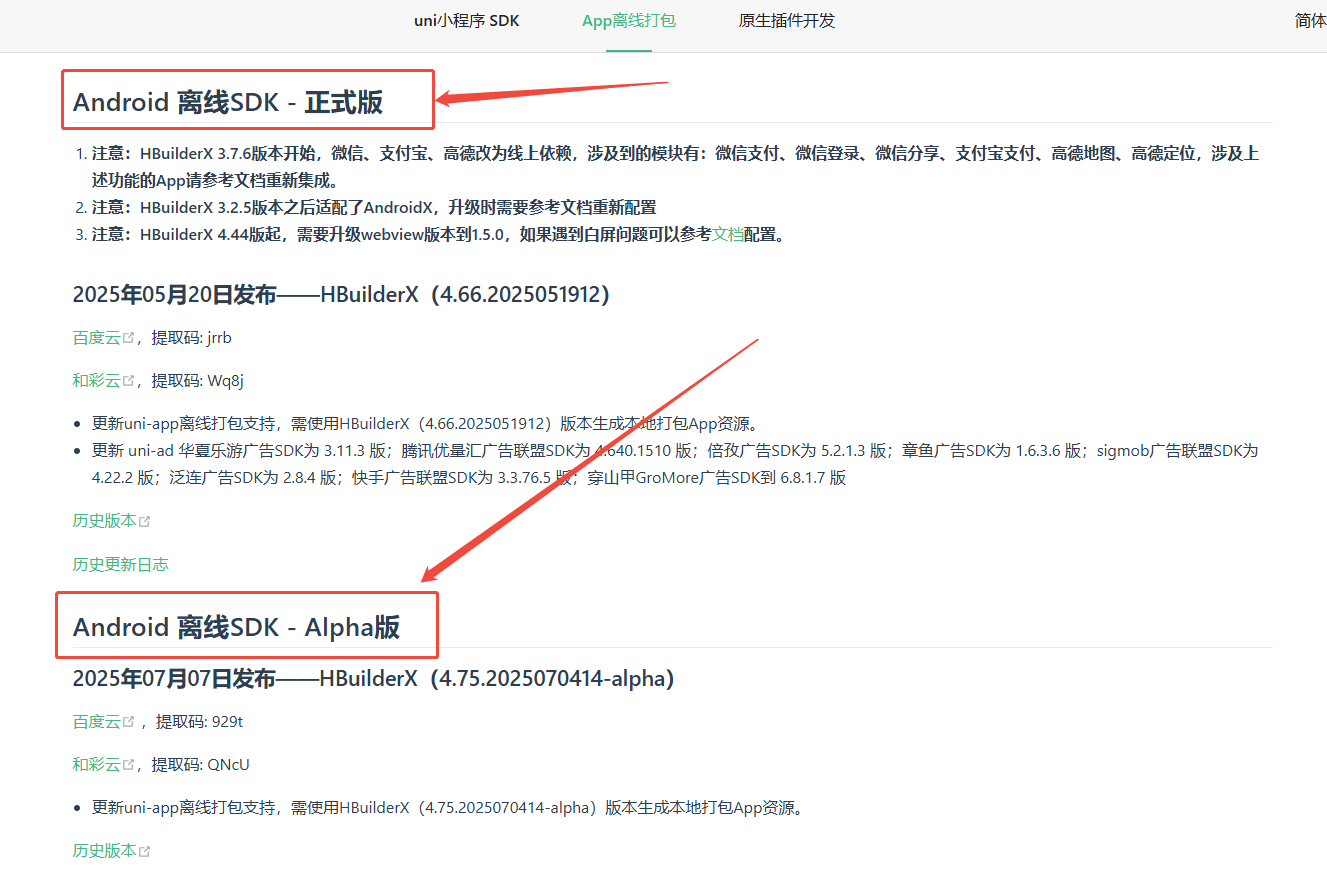
Task: Click 百度云 link with extraction code 929t
Action: pos(96,722)
